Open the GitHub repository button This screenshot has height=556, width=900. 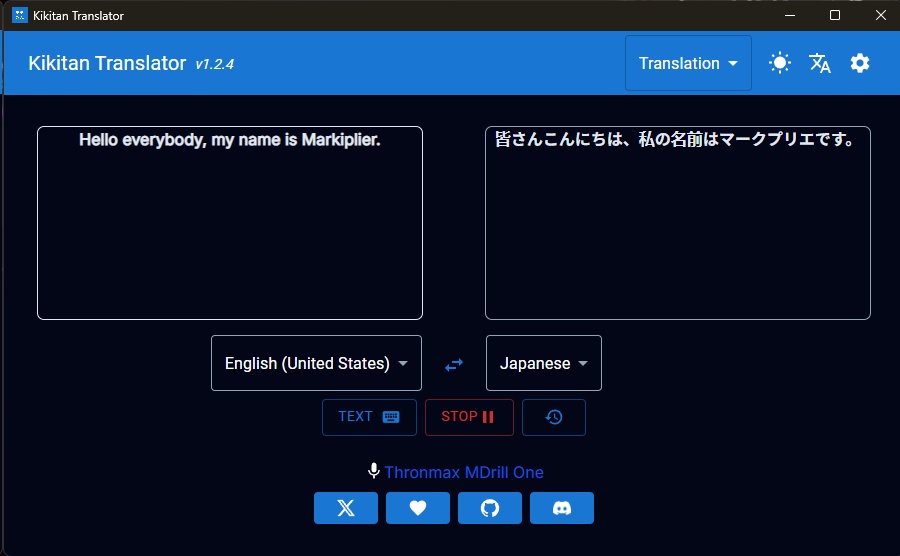490,508
